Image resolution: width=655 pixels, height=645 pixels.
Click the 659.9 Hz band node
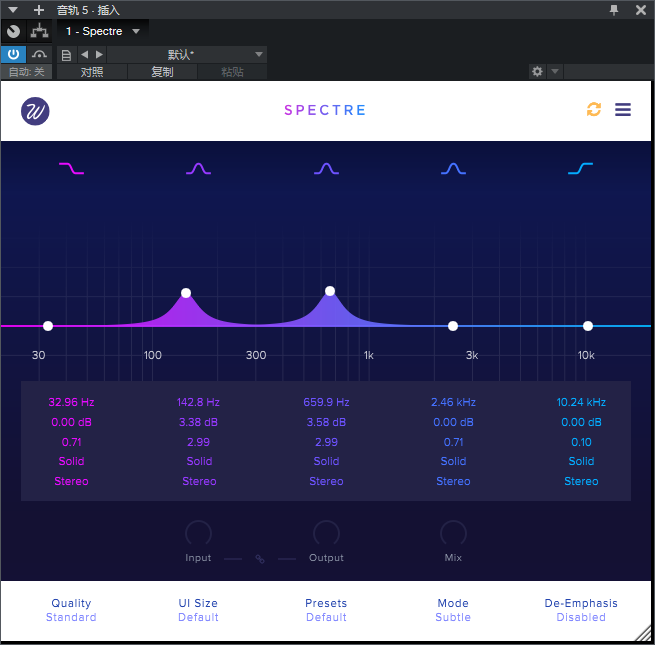pyautogui.click(x=330, y=291)
